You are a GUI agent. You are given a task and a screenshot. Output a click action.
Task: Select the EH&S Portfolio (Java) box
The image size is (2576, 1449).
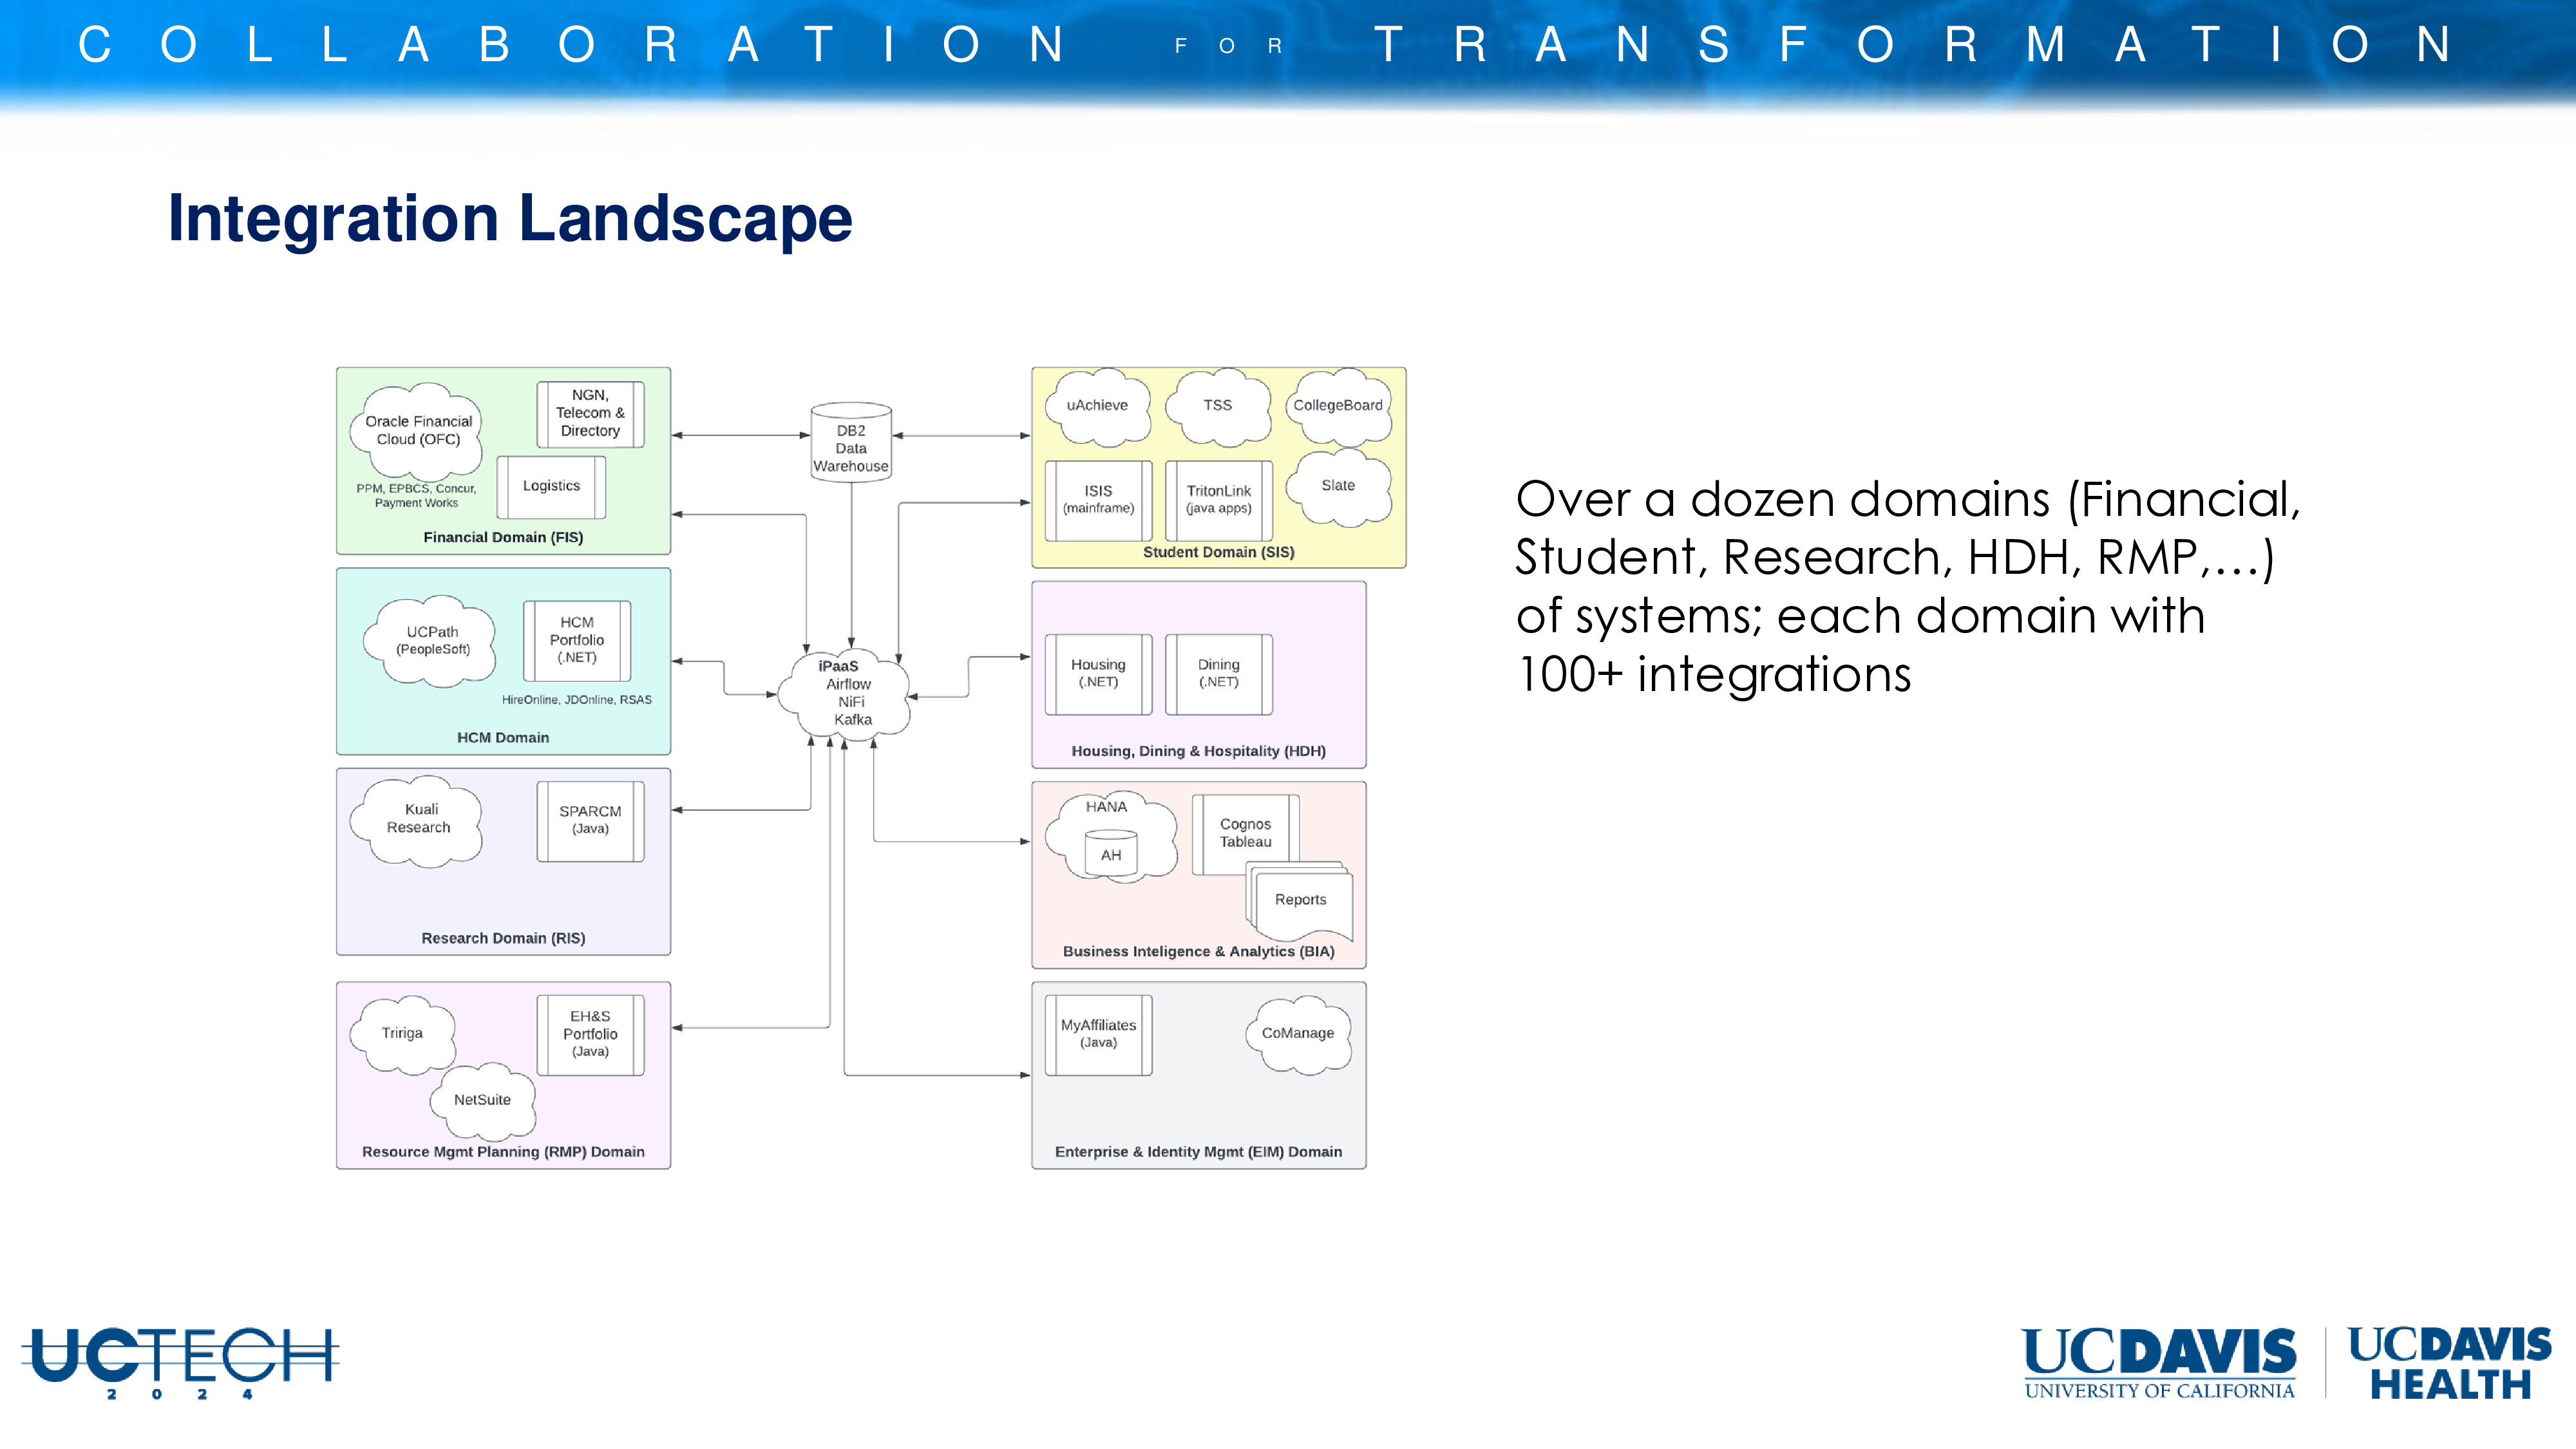coord(590,1034)
